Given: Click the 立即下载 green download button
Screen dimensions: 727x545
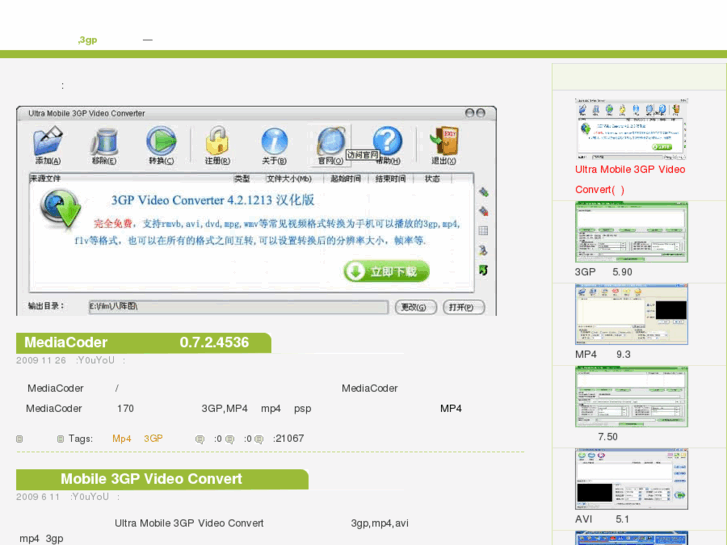Looking at the screenshot, I should coord(386,271).
